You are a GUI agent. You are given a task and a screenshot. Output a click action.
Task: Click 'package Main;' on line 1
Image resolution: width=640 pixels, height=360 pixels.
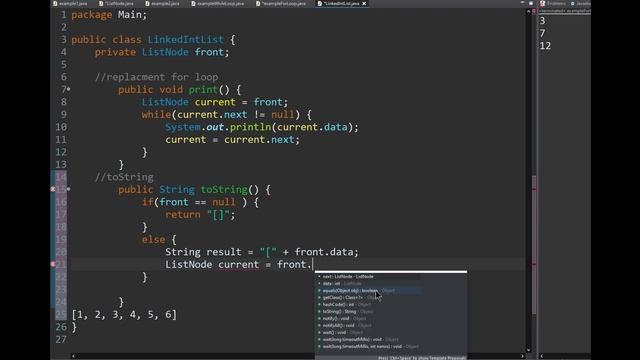point(109,15)
